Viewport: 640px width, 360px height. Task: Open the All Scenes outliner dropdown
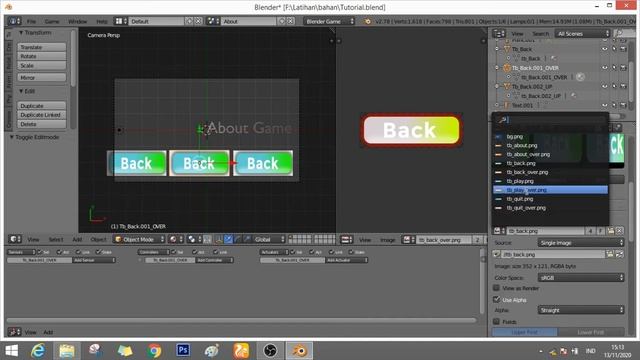(582, 33)
